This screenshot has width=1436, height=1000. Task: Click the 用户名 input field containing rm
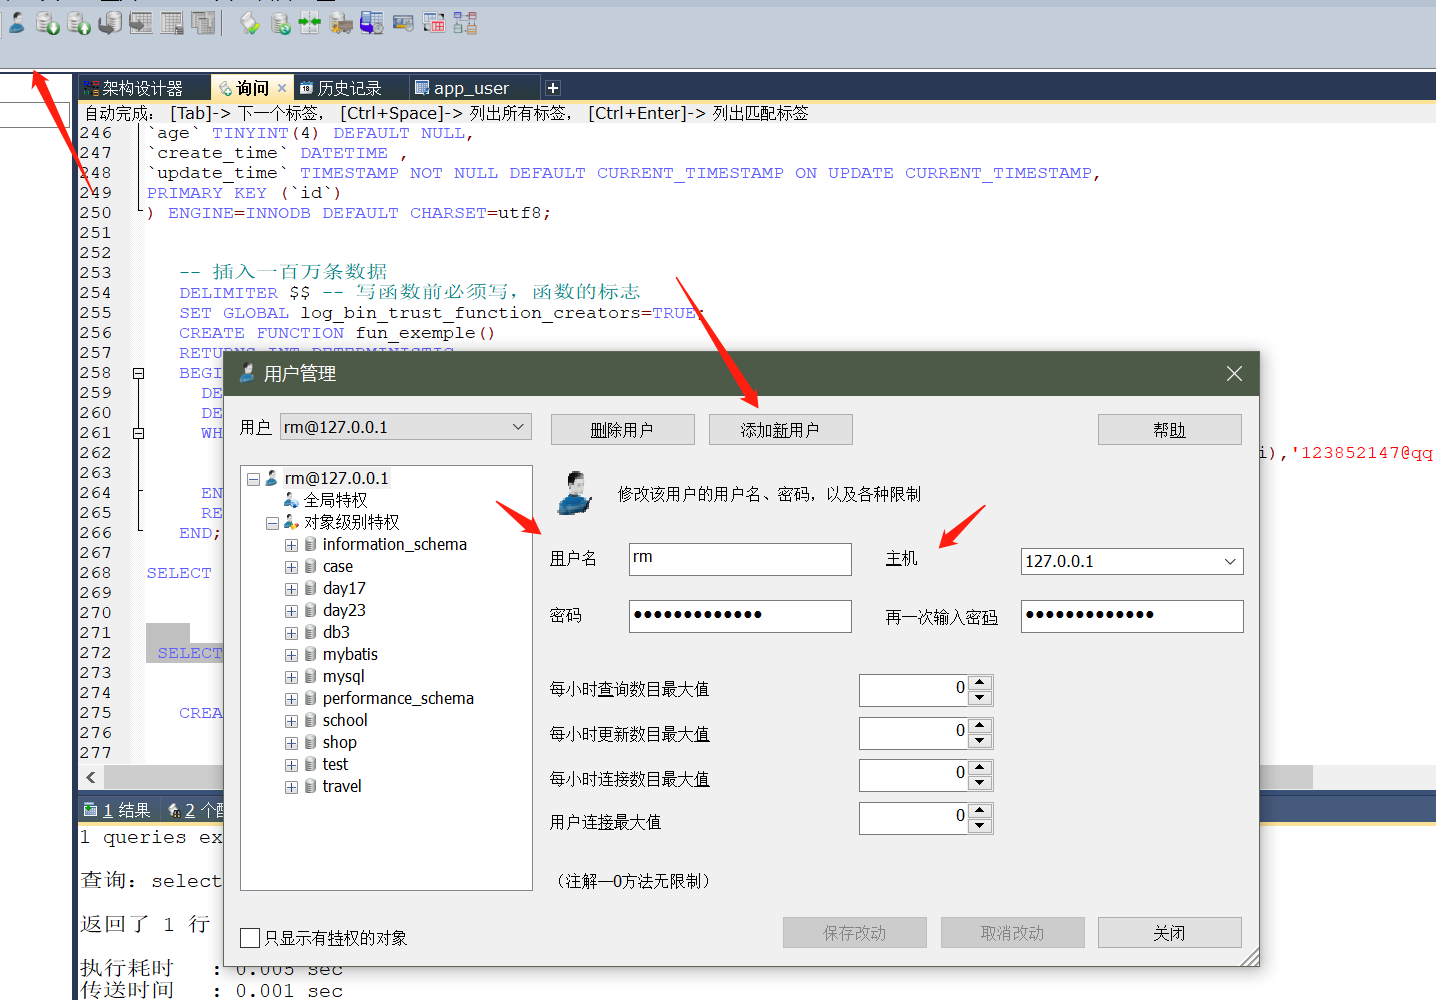[x=740, y=559]
